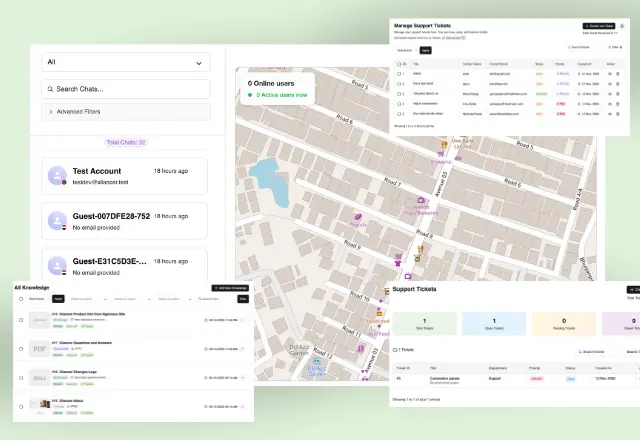Click '0 Active users now' text
This screenshot has width=640, height=440.
coord(282,95)
